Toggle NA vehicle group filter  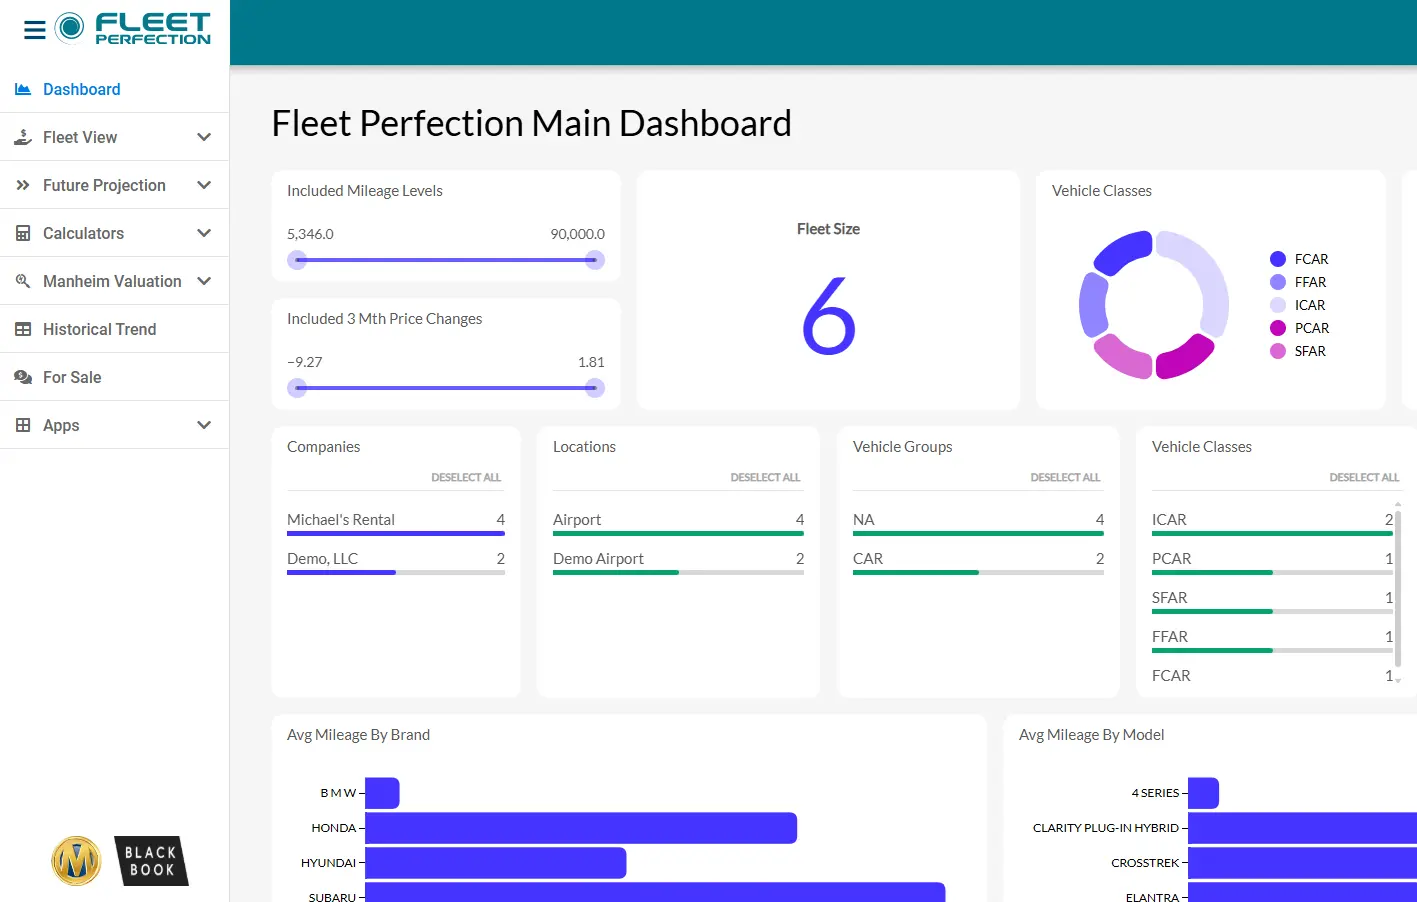[978, 522]
